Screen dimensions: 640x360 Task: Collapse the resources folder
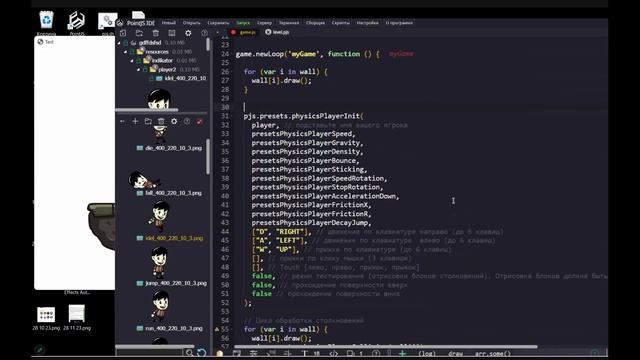click(125, 52)
